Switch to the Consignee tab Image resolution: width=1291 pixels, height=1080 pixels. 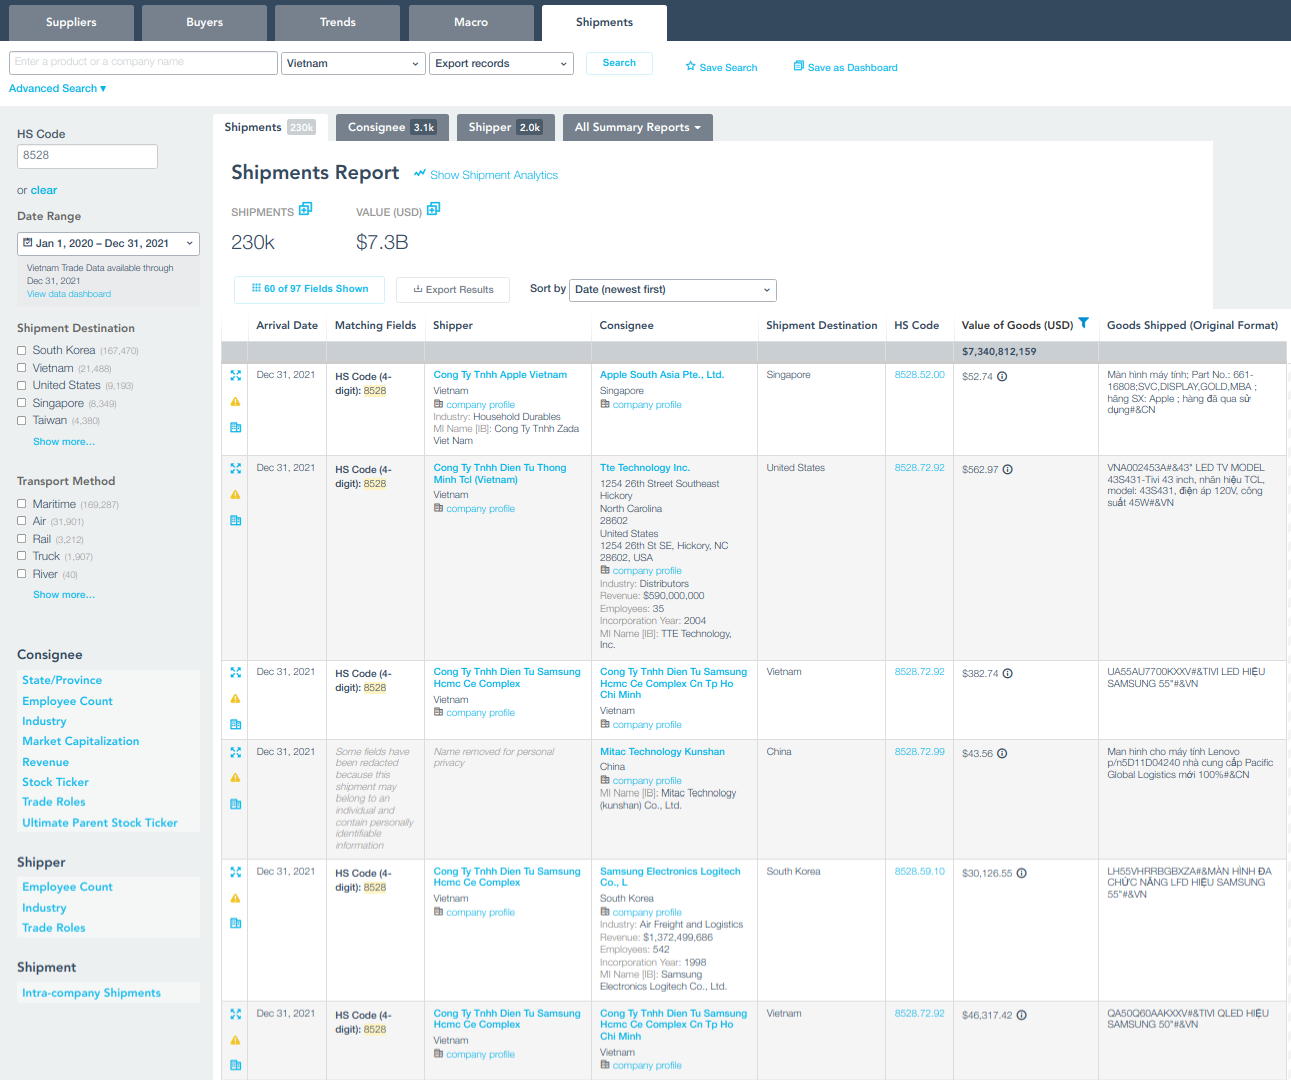click(x=391, y=128)
